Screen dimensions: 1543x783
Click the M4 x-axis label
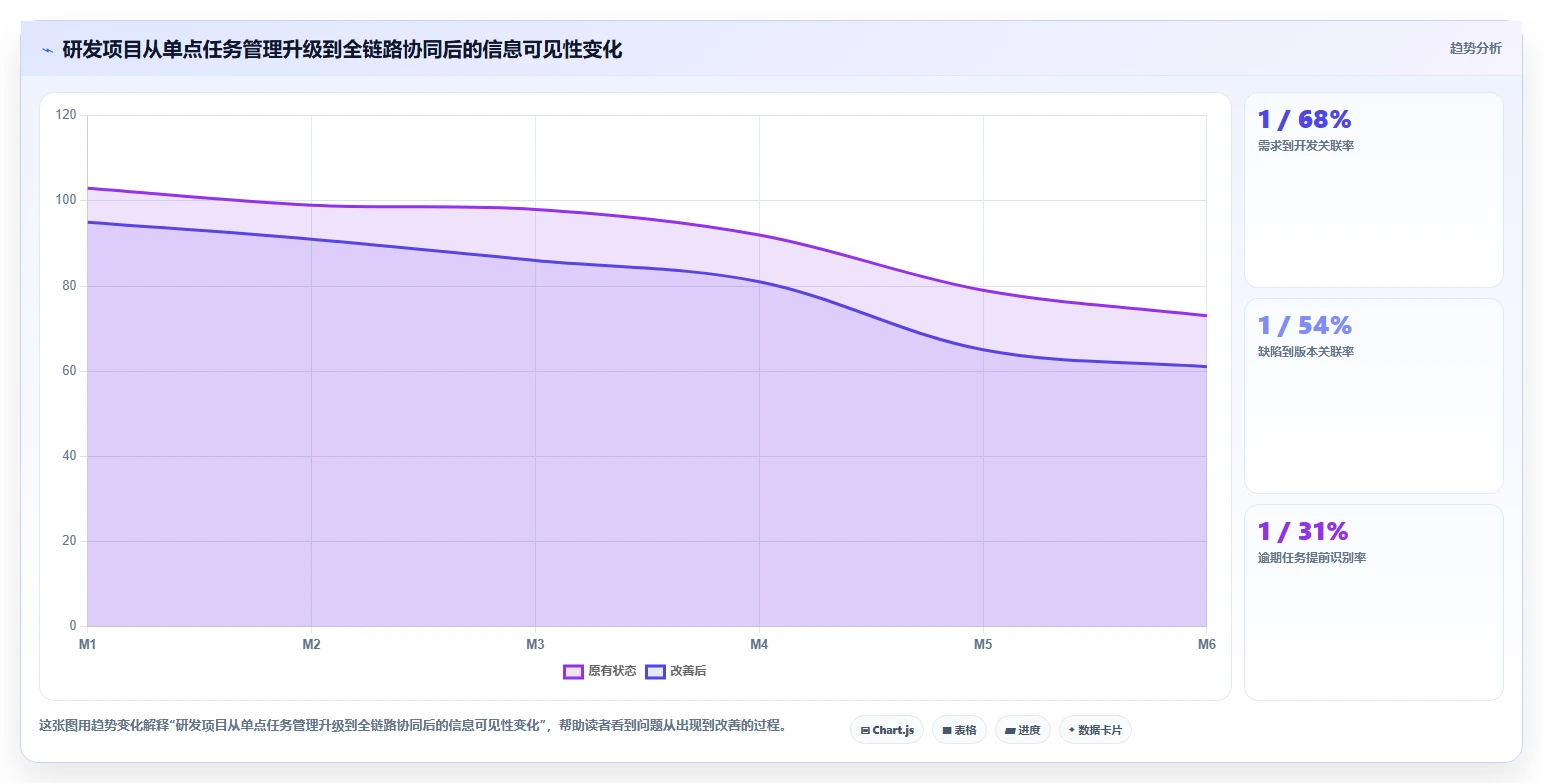[x=759, y=644]
